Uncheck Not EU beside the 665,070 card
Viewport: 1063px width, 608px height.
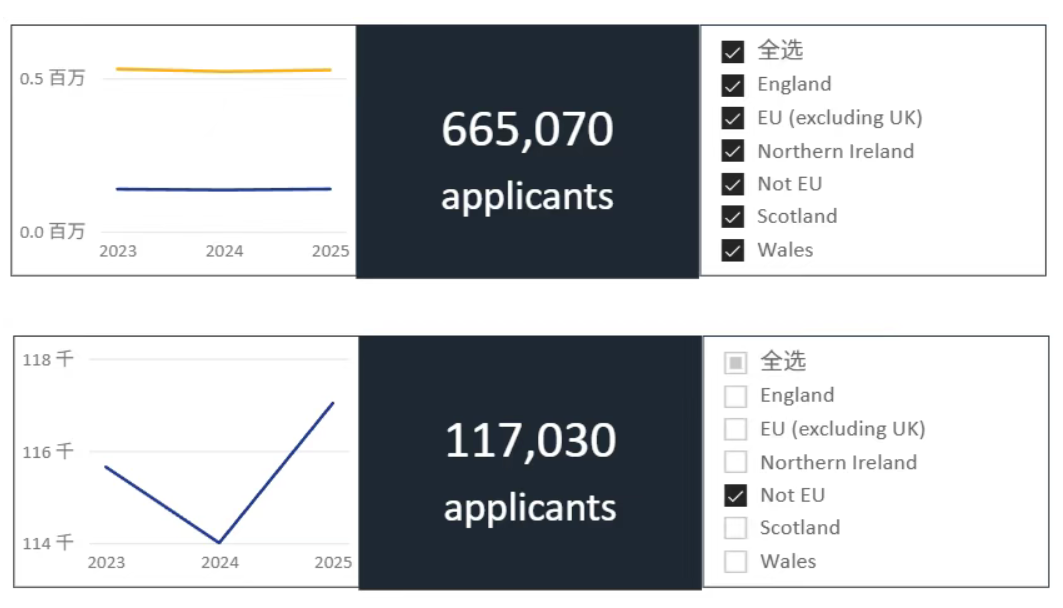coord(733,184)
